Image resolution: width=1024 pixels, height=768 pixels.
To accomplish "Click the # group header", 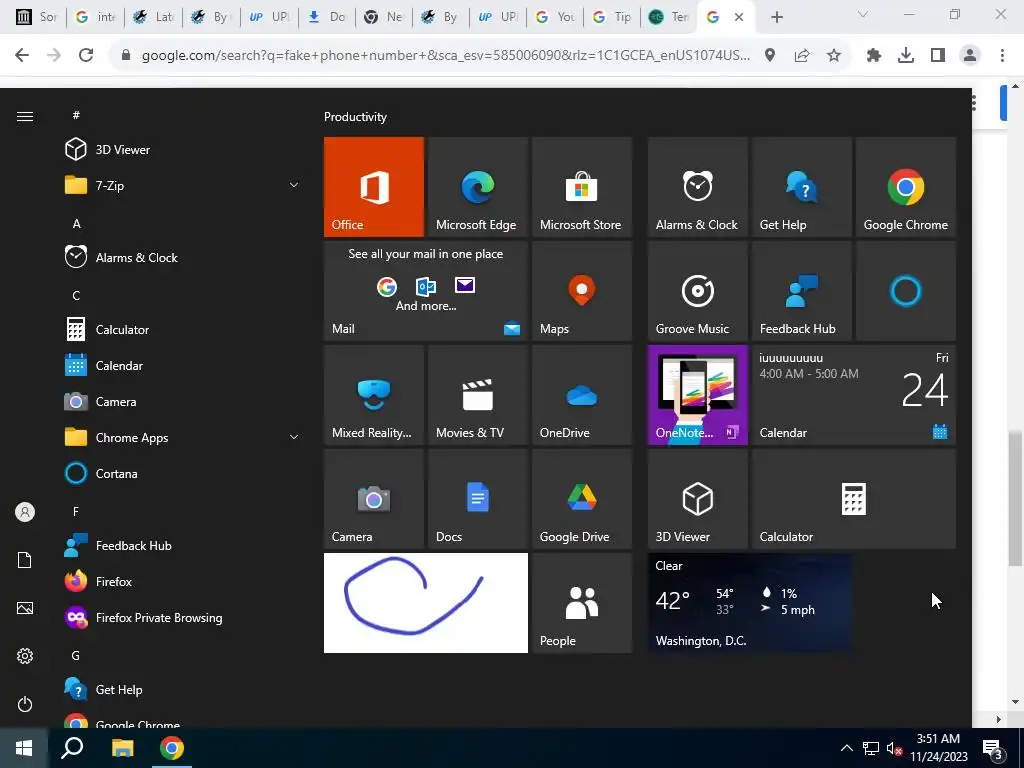I will [76, 115].
